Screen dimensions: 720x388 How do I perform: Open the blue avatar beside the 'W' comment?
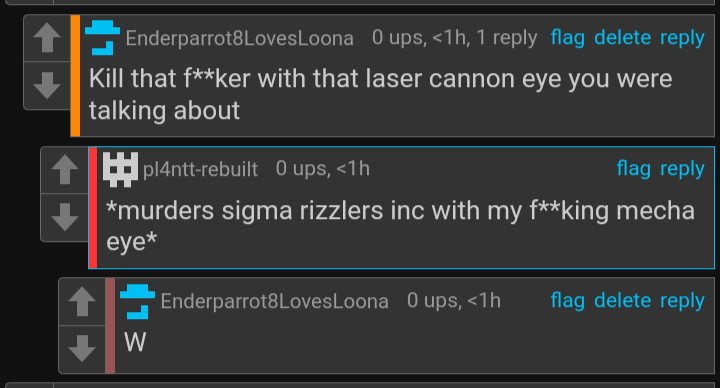137,301
